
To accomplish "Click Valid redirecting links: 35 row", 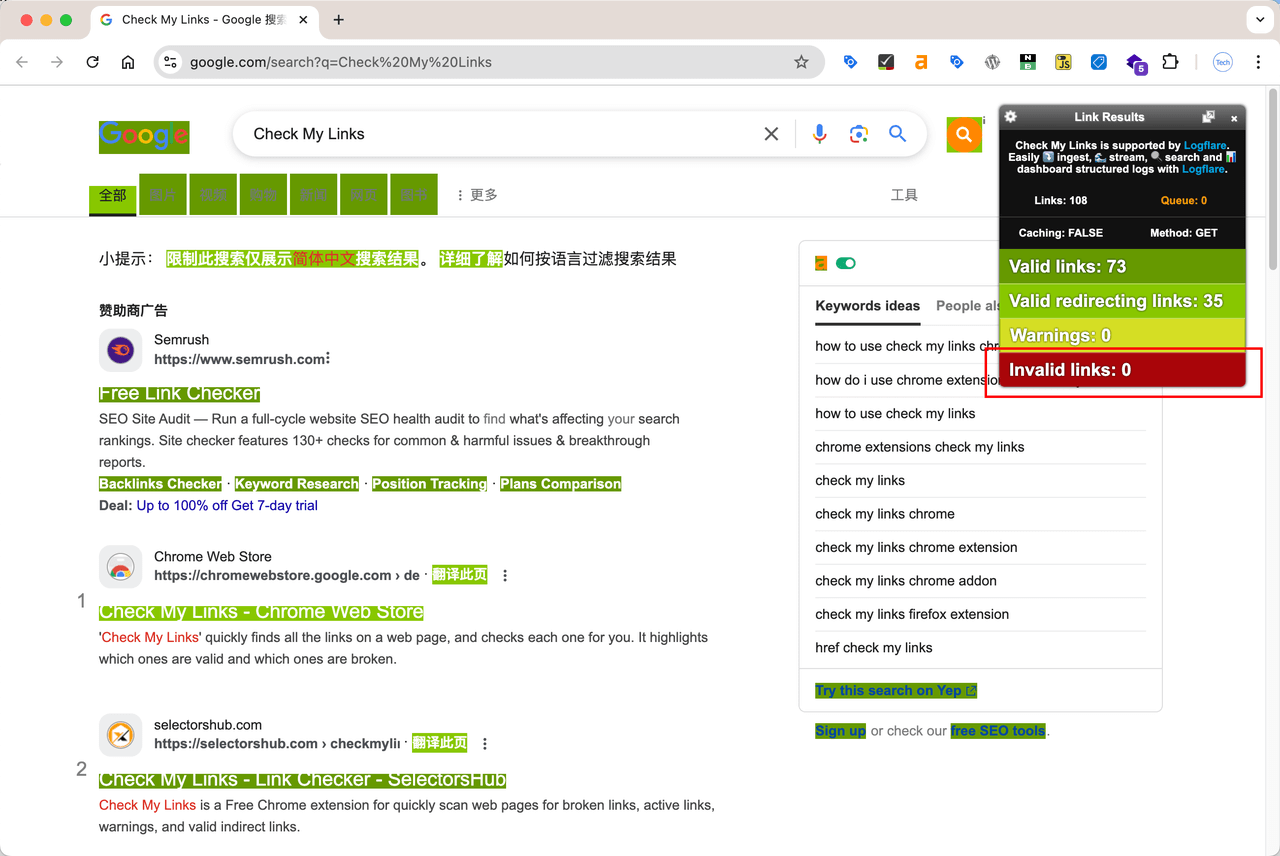I will click(1122, 301).
